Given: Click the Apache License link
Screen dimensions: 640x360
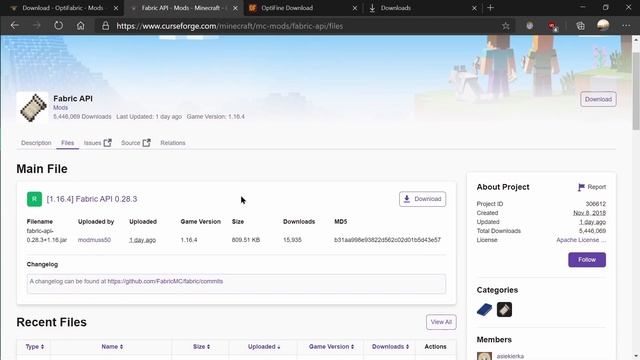Looking at the screenshot, I should click(x=581, y=240).
